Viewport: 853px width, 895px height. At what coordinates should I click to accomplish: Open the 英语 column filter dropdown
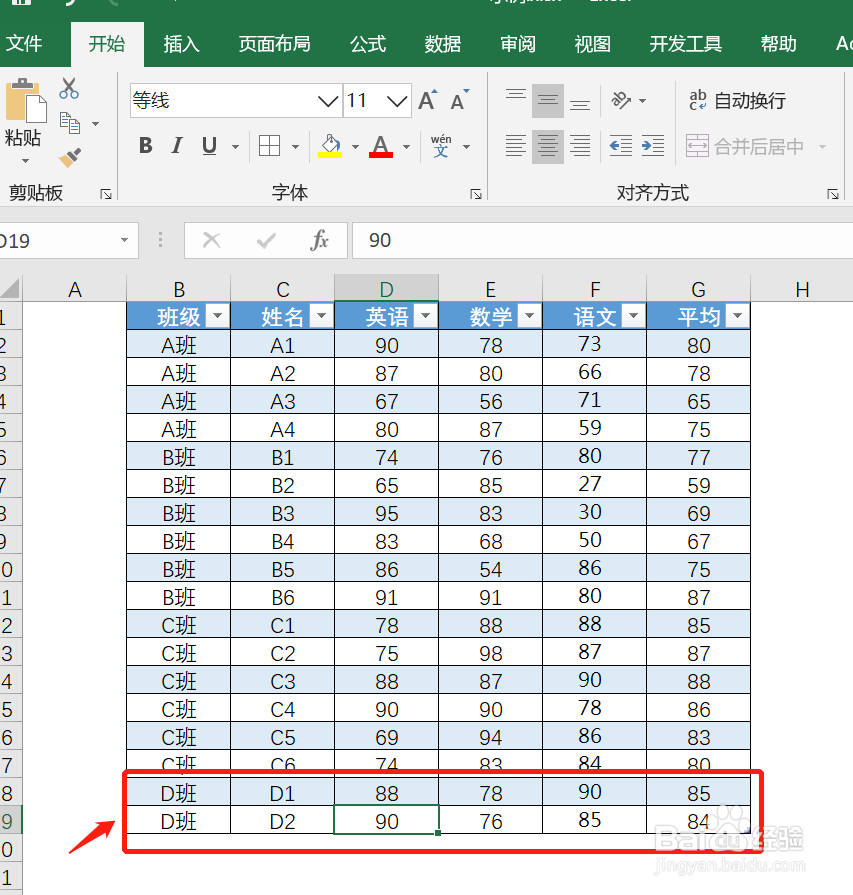point(424,315)
